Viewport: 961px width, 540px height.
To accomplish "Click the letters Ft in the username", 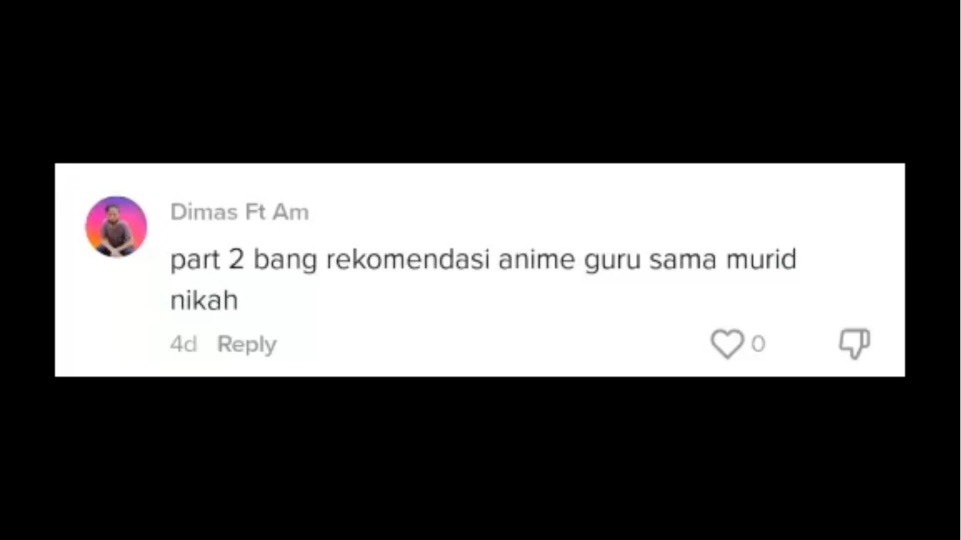I will point(255,212).
